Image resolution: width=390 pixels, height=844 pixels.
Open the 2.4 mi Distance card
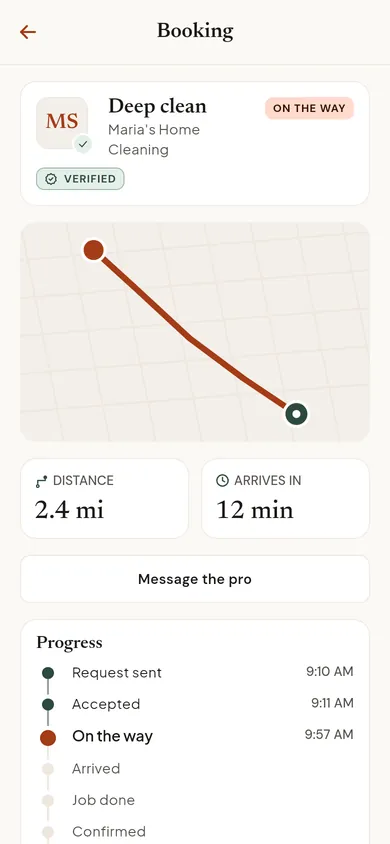point(104,498)
